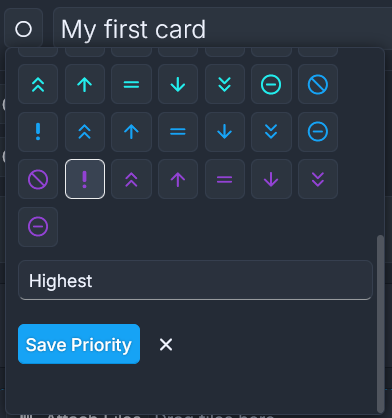Select the teal double chevron up icon
Viewport: 392px width, 418px height.
38,84
